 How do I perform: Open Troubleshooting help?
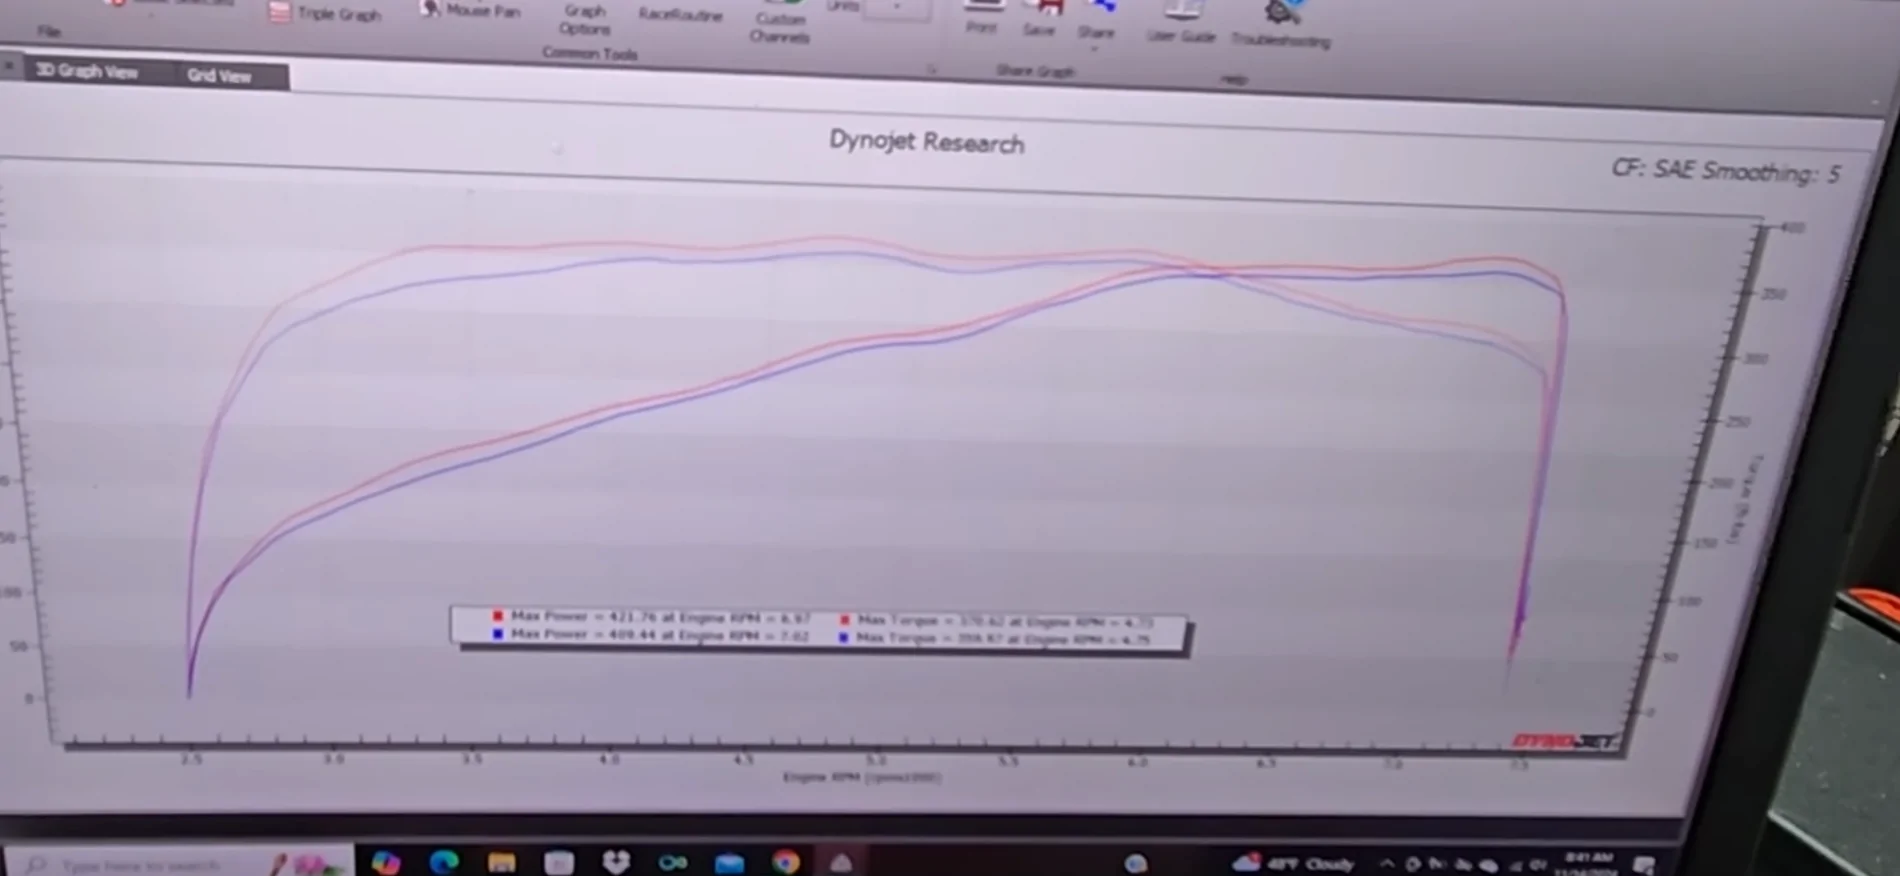[x=1280, y=27]
